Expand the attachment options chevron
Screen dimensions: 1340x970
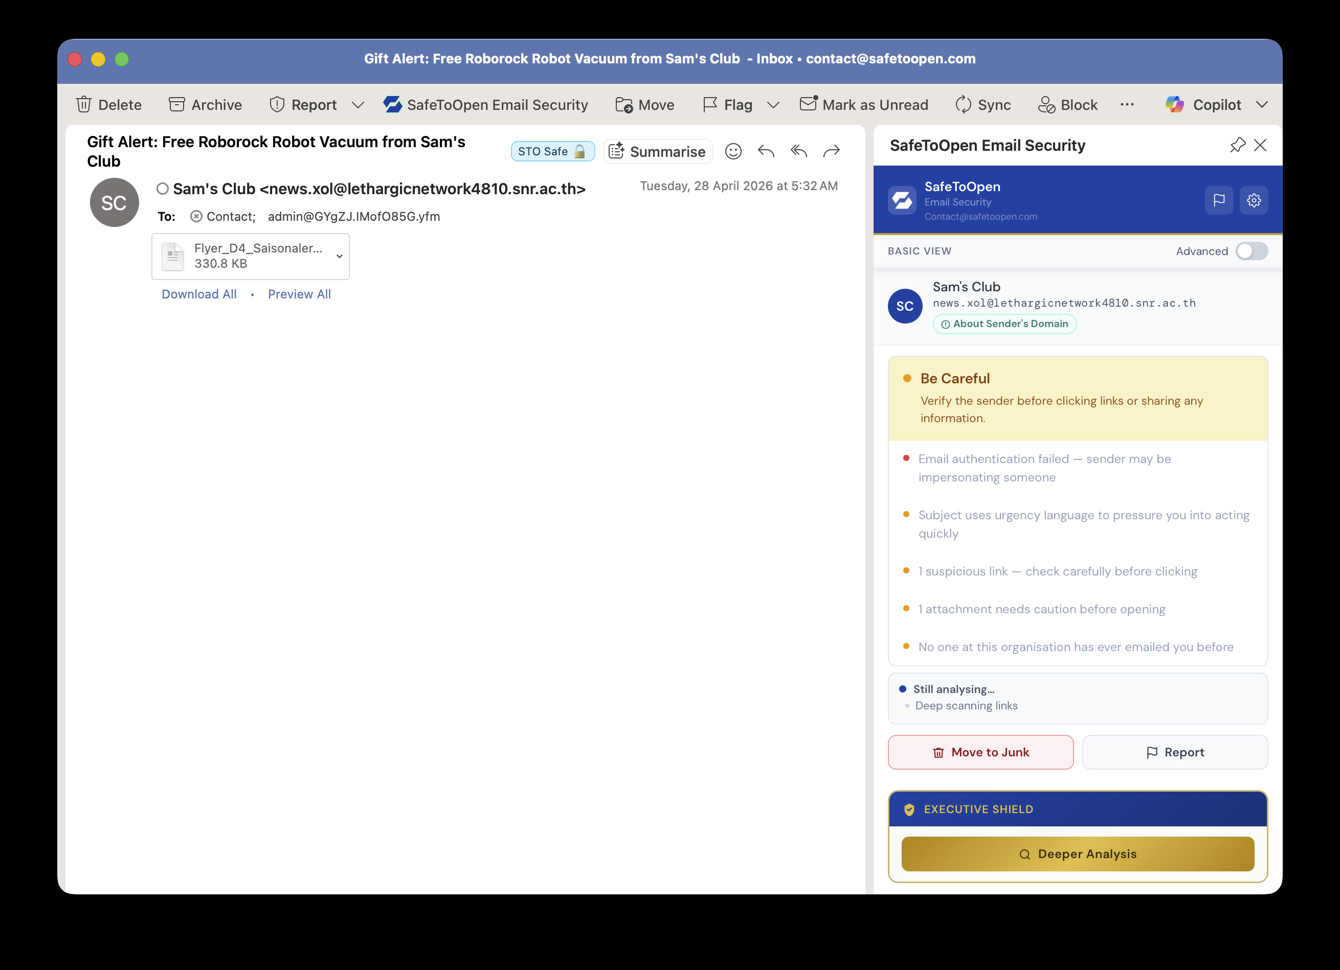(339, 256)
